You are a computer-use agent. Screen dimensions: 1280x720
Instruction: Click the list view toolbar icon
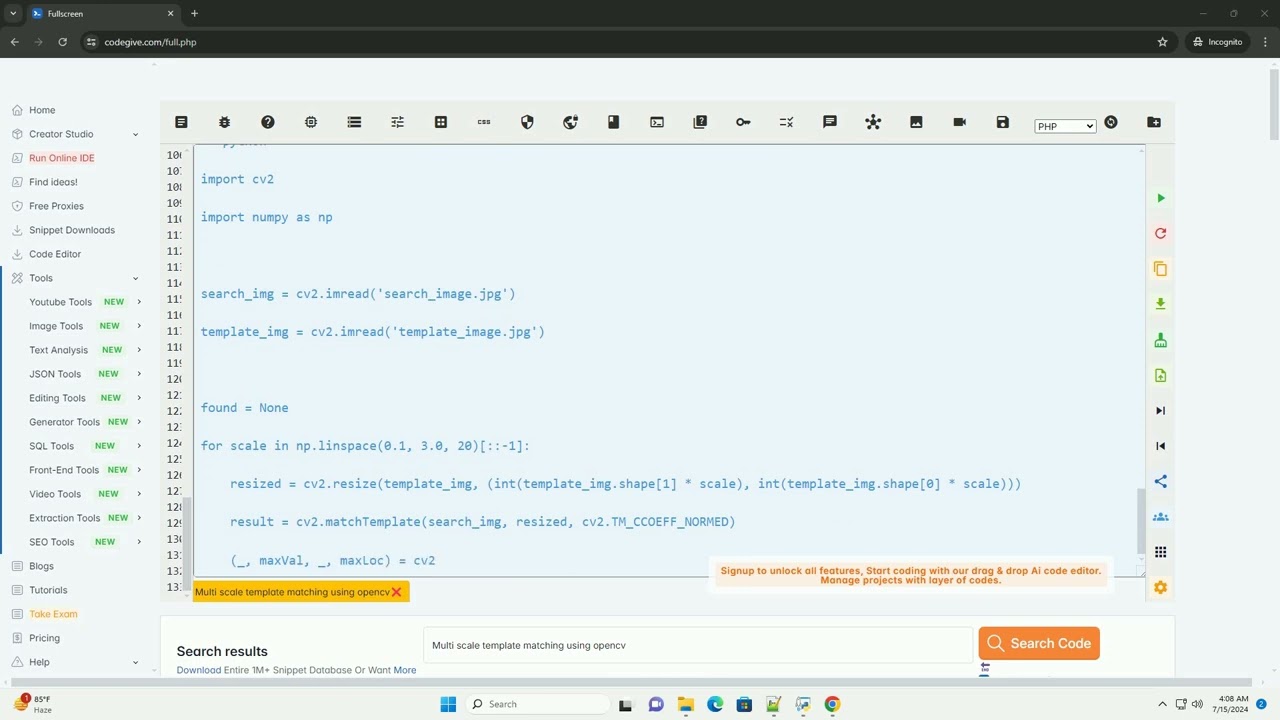(354, 122)
